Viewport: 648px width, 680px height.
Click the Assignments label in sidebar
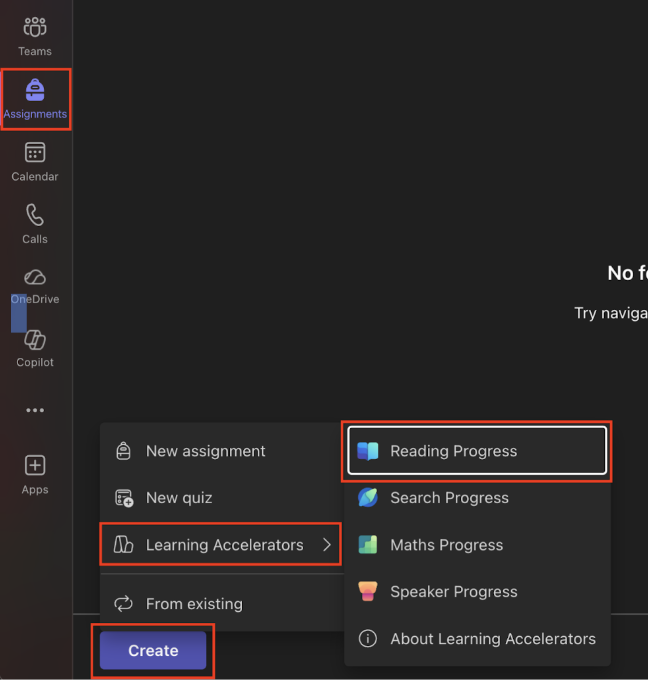click(35, 114)
